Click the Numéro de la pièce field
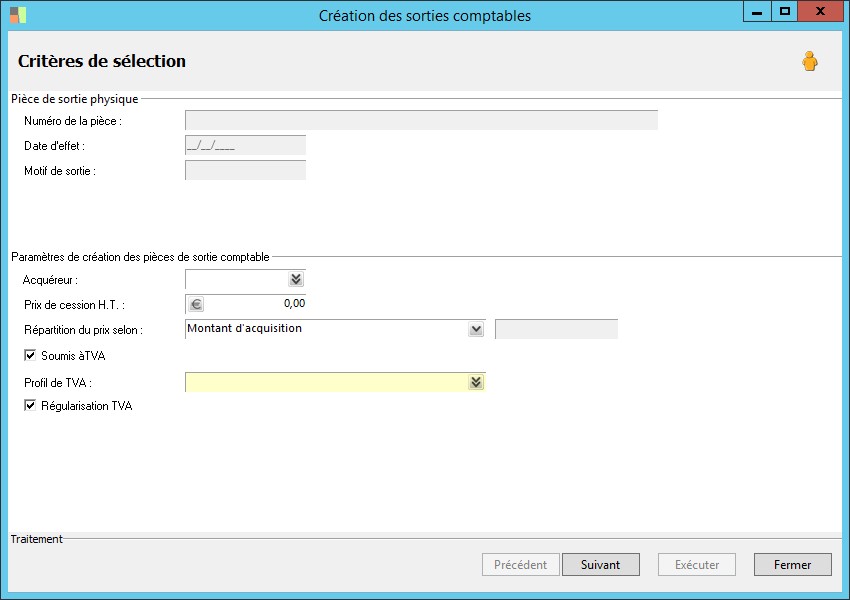Viewport: 850px width, 600px height. (421, 121)
